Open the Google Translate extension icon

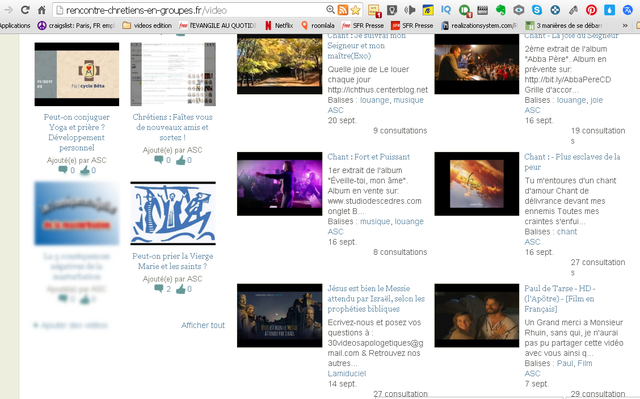click(627, 10)
